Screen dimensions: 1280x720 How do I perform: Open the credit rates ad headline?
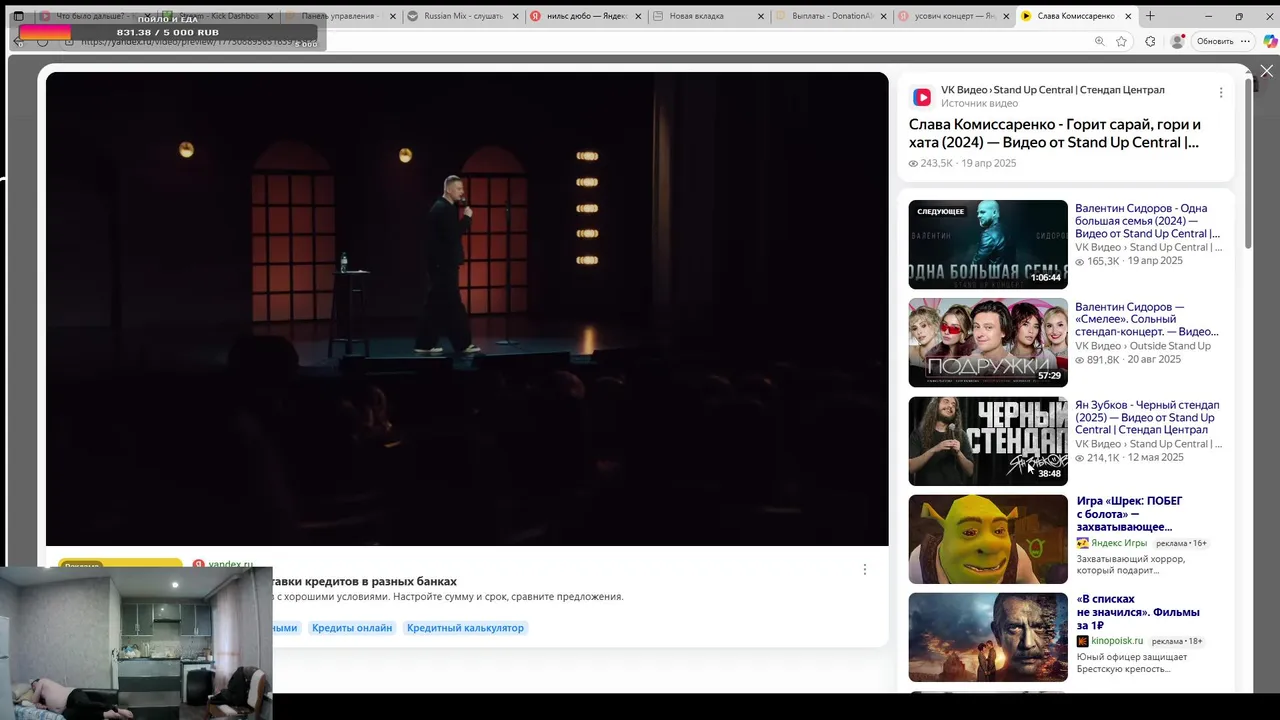pyautogui.click(x=364, y=581)
